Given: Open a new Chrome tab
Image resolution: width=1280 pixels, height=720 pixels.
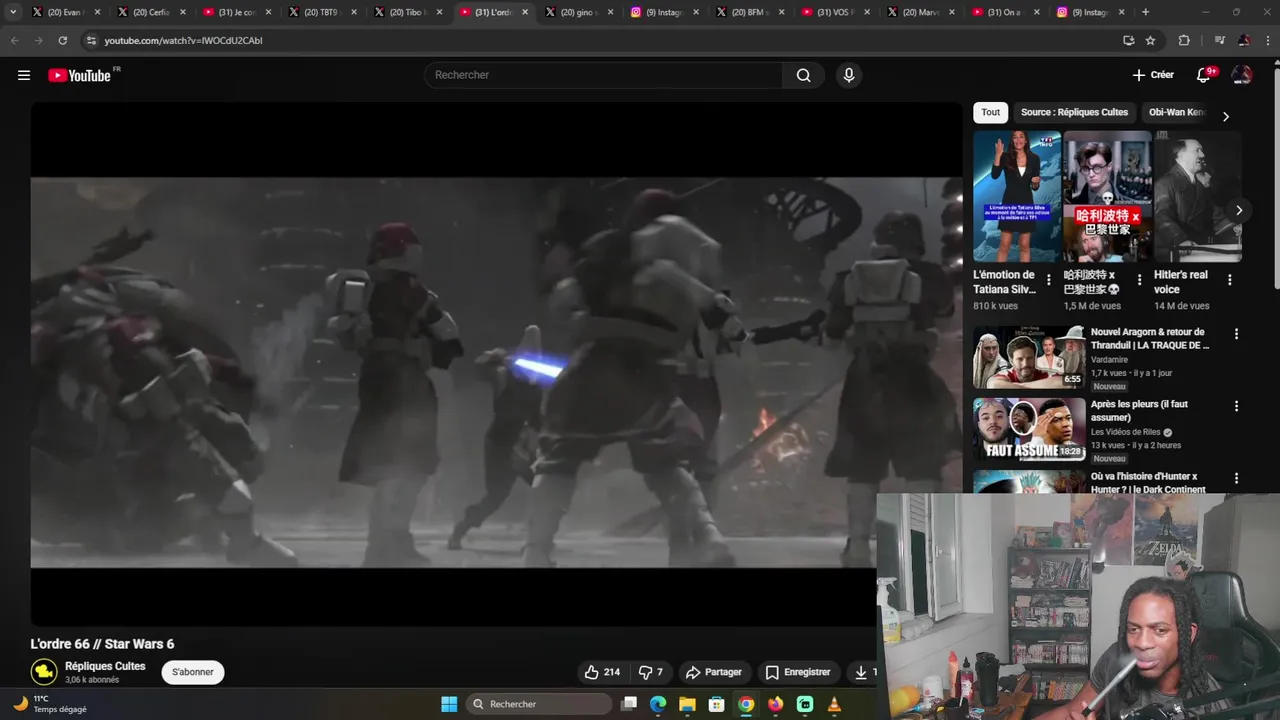Looking at the screenshot, I should coord(1145,12).
